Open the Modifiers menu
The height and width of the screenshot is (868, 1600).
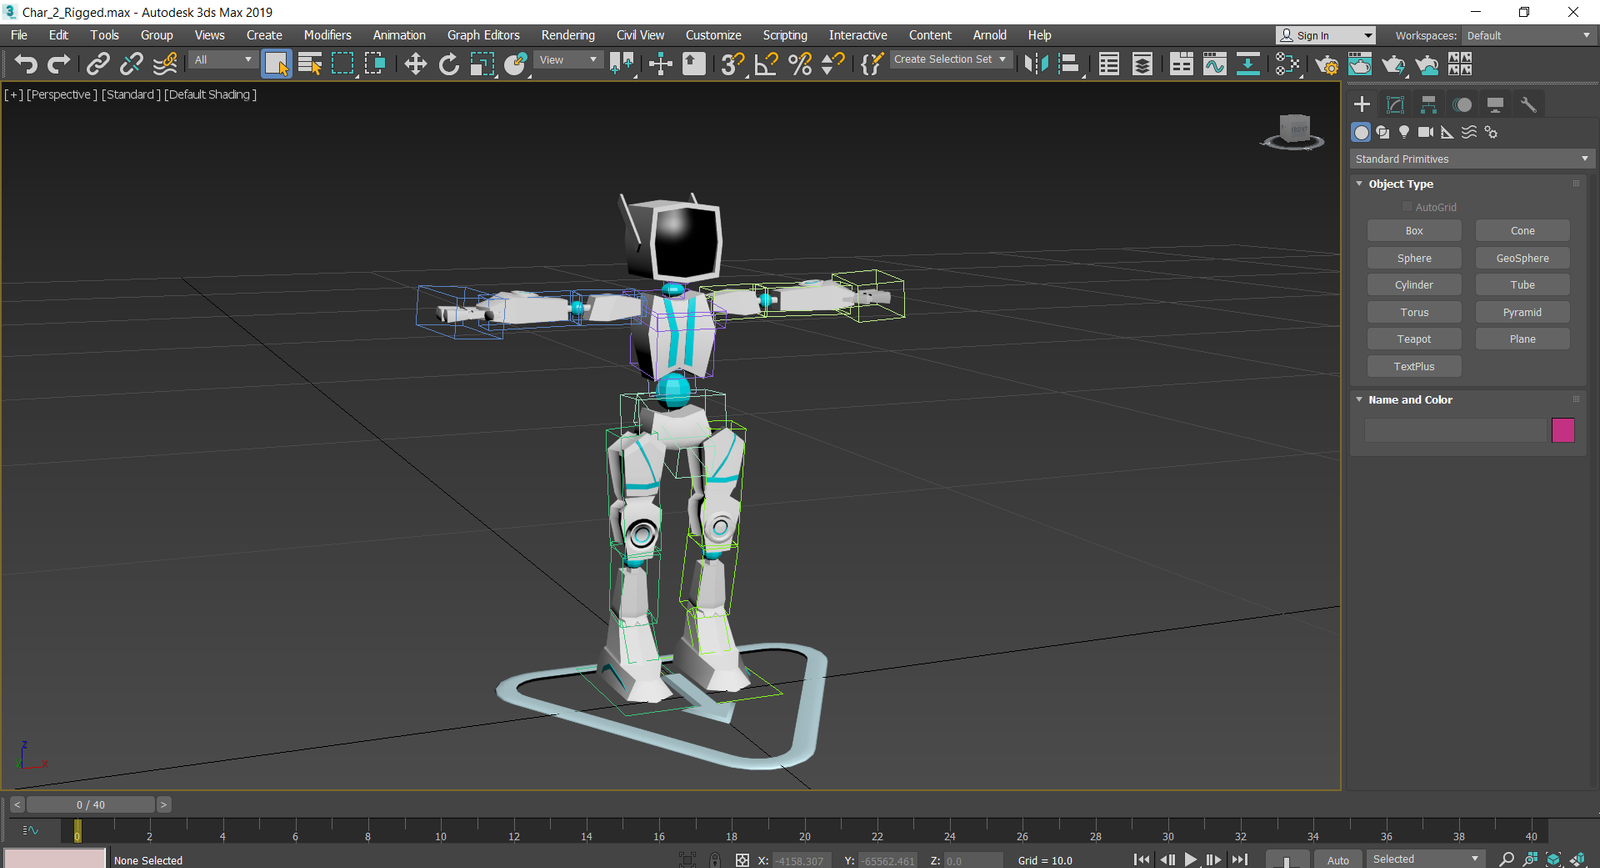[327, 35]
